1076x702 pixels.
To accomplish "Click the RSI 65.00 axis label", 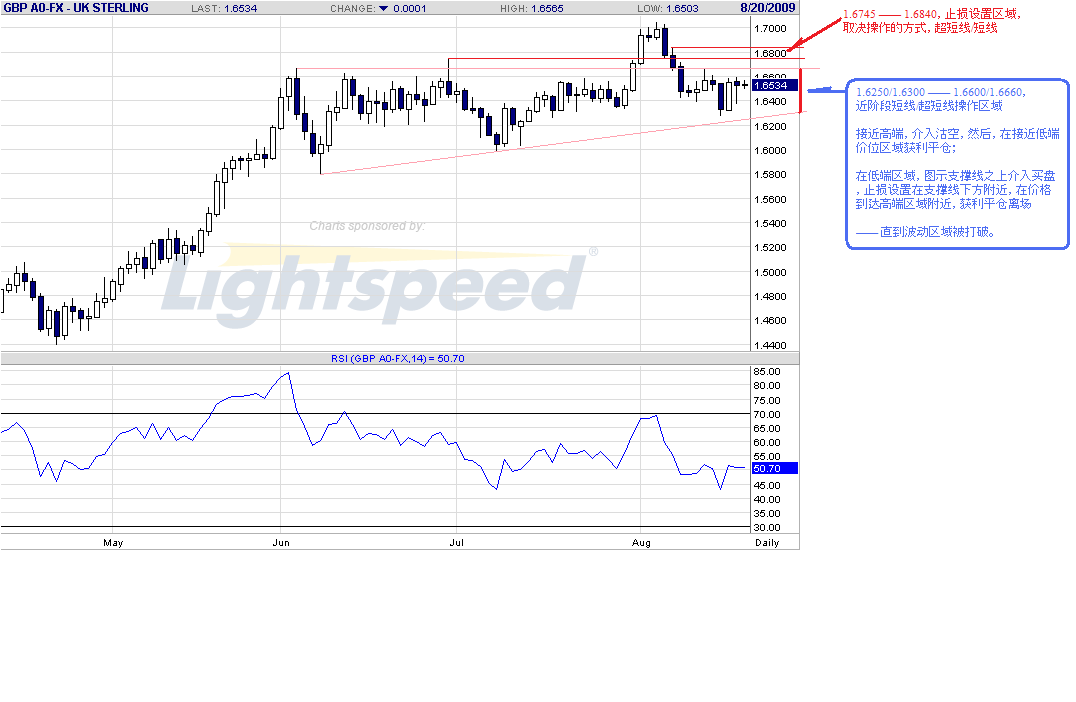I will [767, 428].
